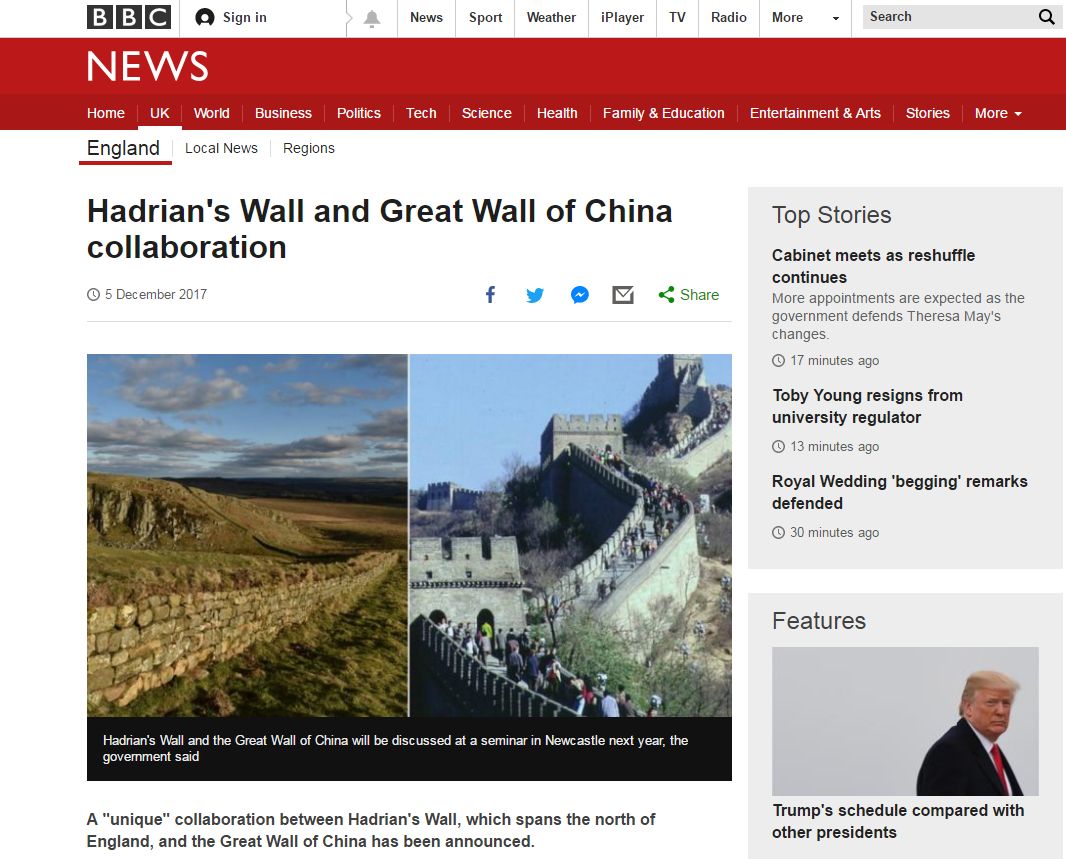Viewport: 1066px width, 859px height.
Task: Click in the Search input field
Action: (x=948, y=17)
